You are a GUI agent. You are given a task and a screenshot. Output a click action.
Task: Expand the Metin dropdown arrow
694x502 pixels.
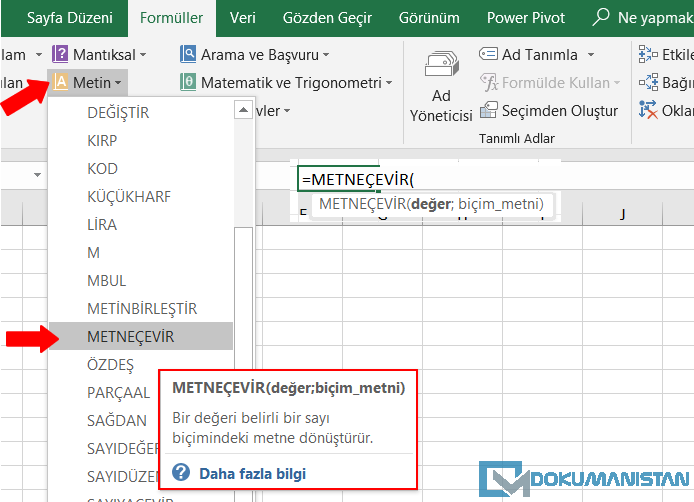118,83
